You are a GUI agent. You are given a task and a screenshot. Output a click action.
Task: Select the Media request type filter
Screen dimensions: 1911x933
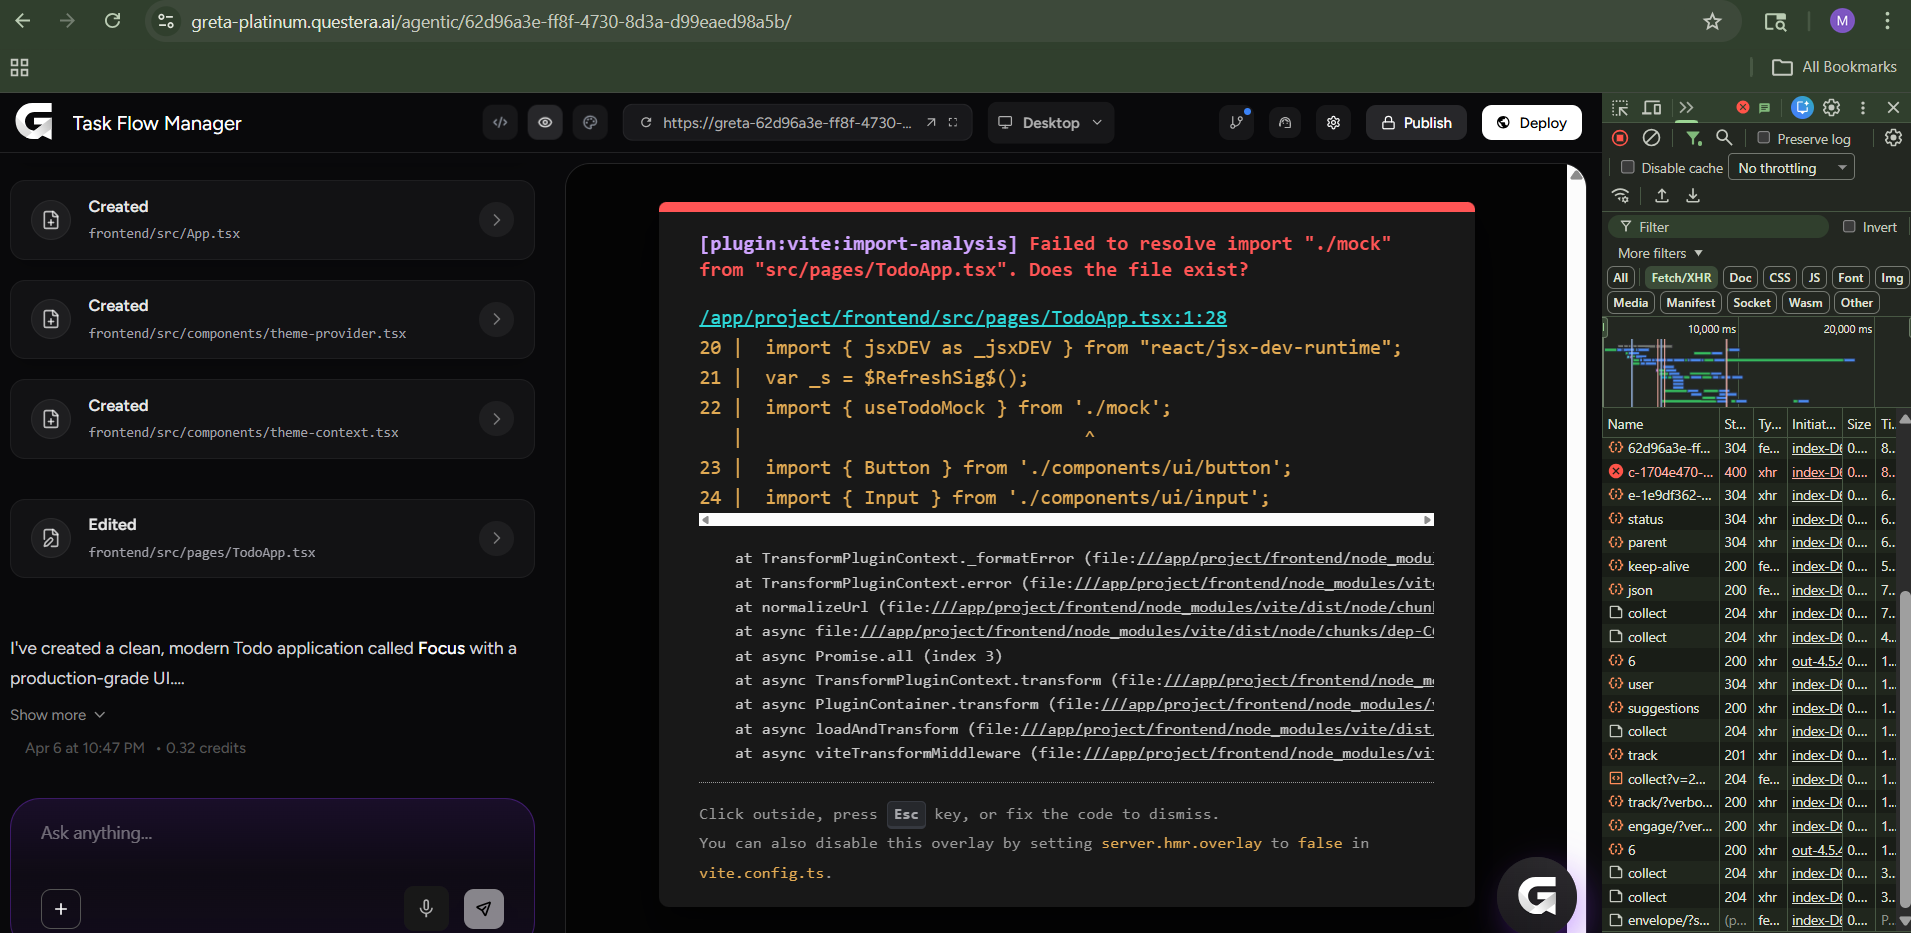(x=1630, y=303)
